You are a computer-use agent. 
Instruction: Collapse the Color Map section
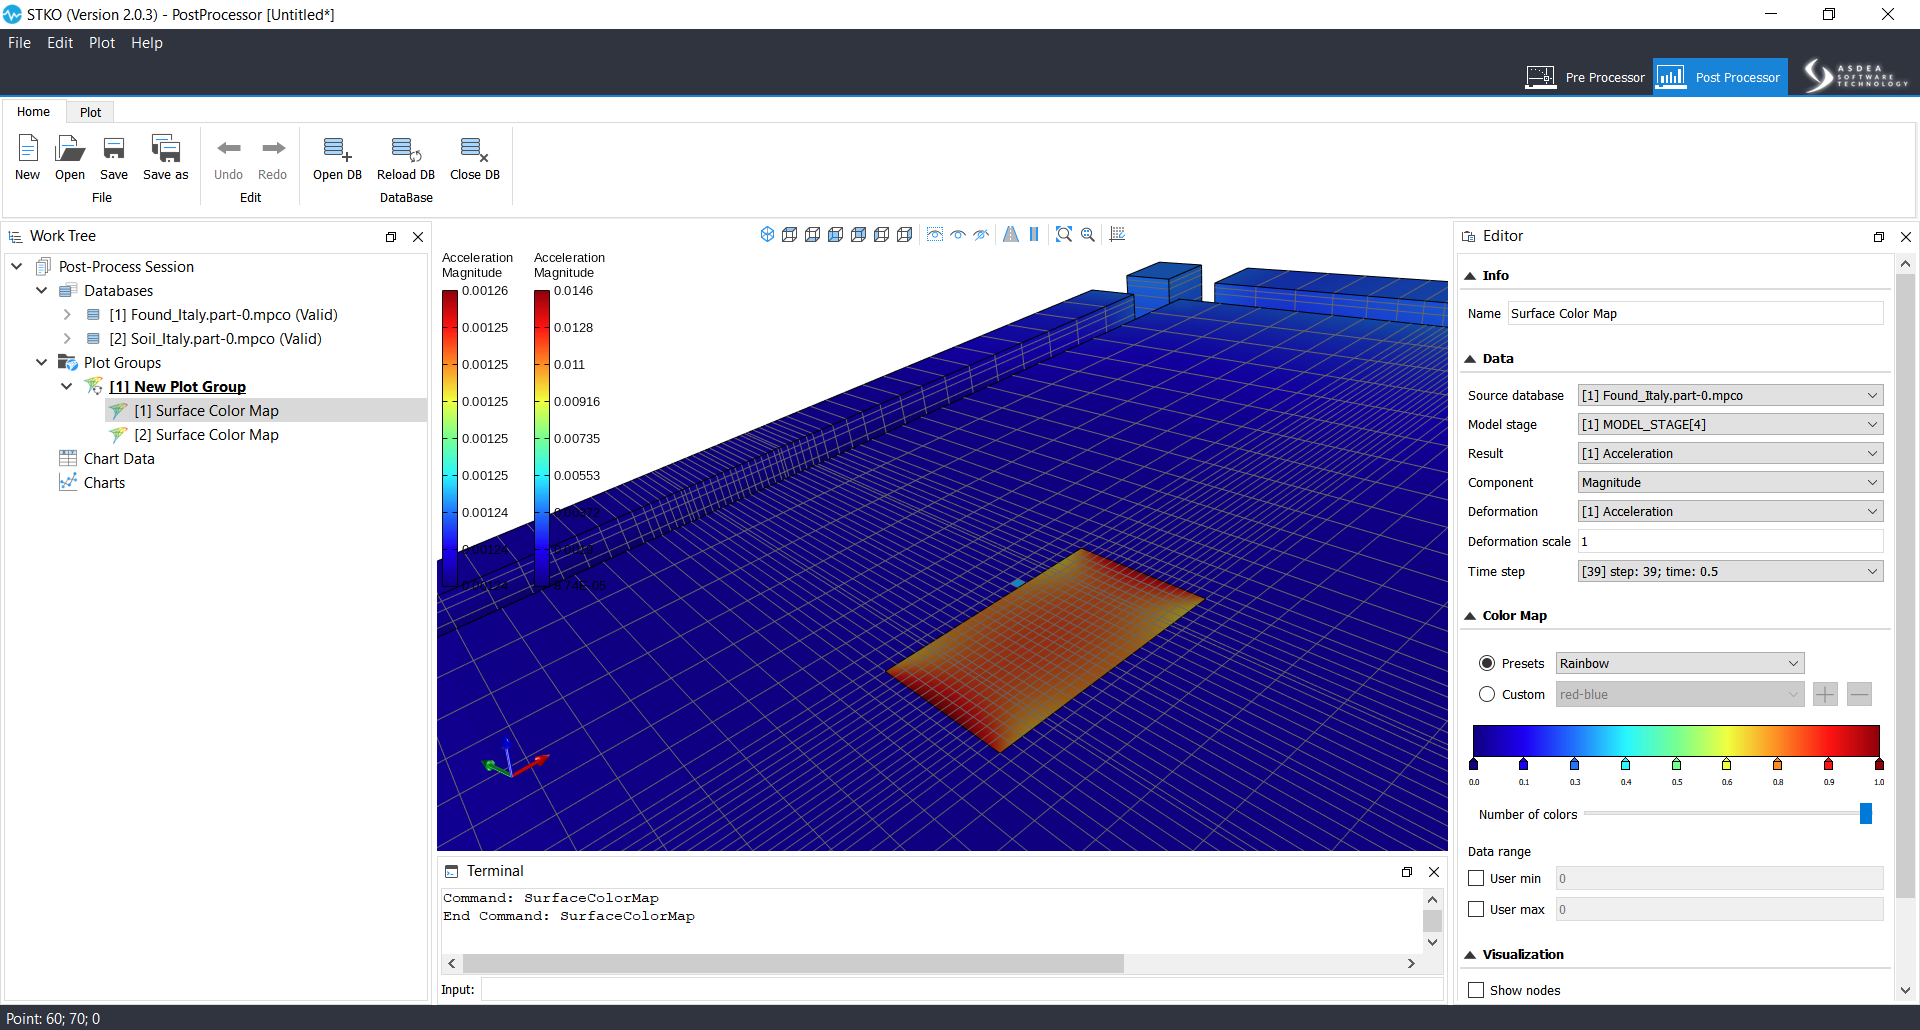pos(1470,616)
